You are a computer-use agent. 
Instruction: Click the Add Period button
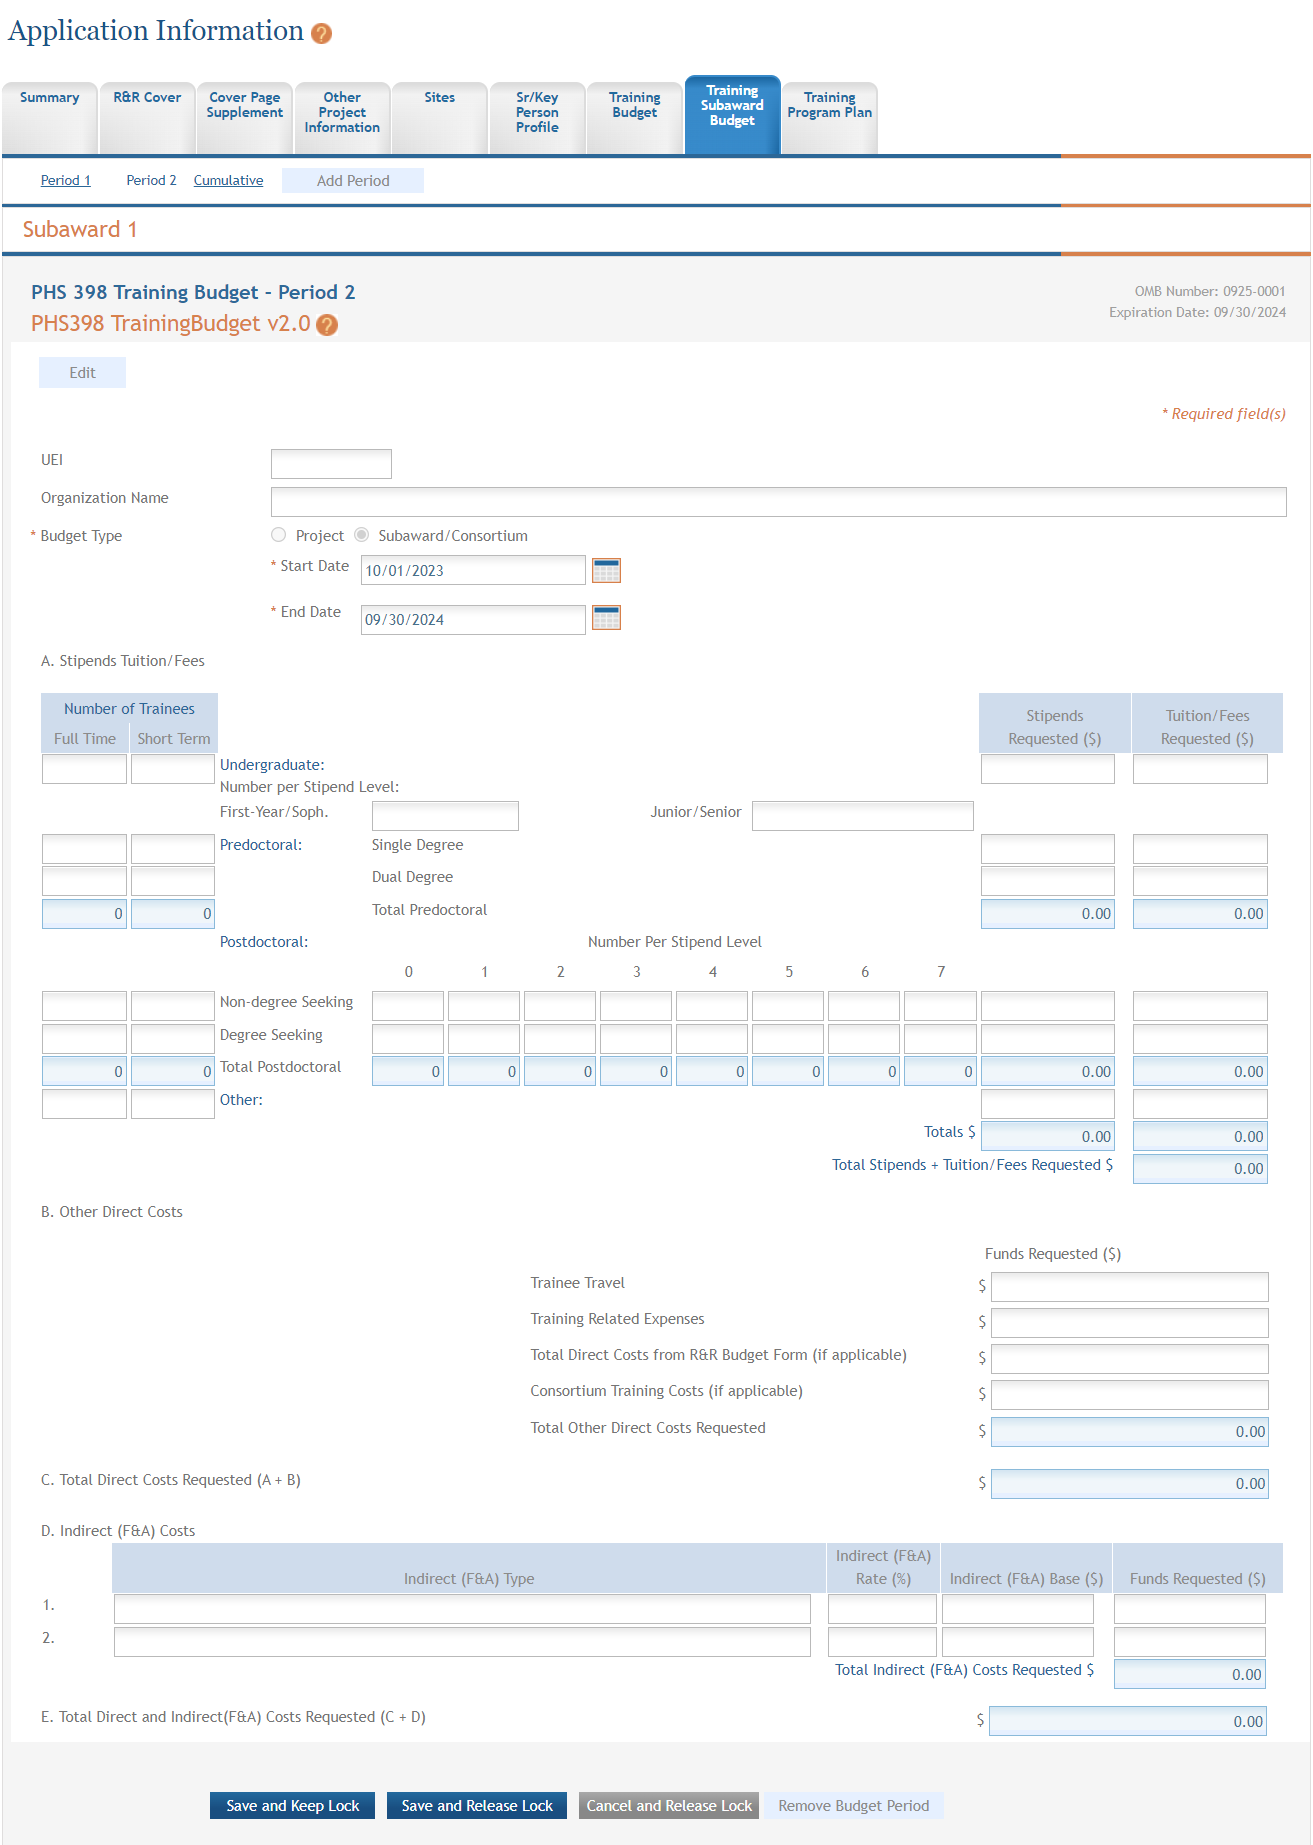click(353, 180)
